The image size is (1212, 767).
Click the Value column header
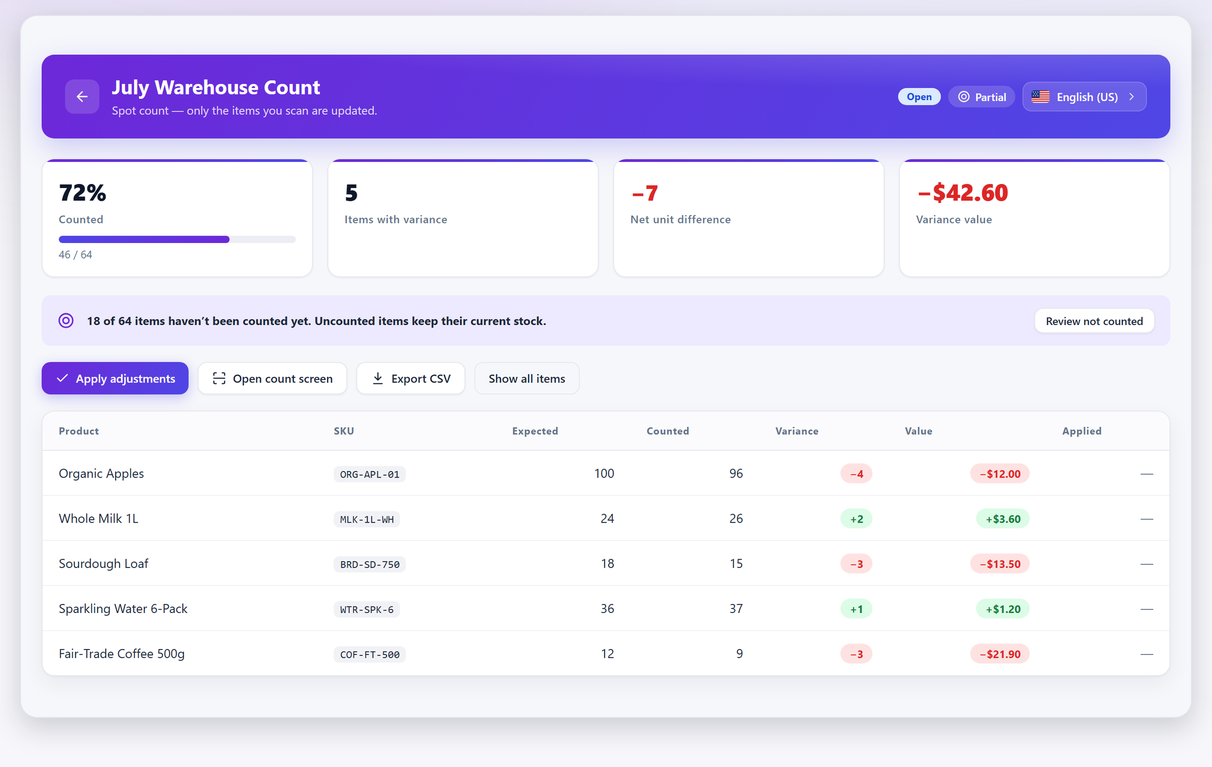(919, 431)
